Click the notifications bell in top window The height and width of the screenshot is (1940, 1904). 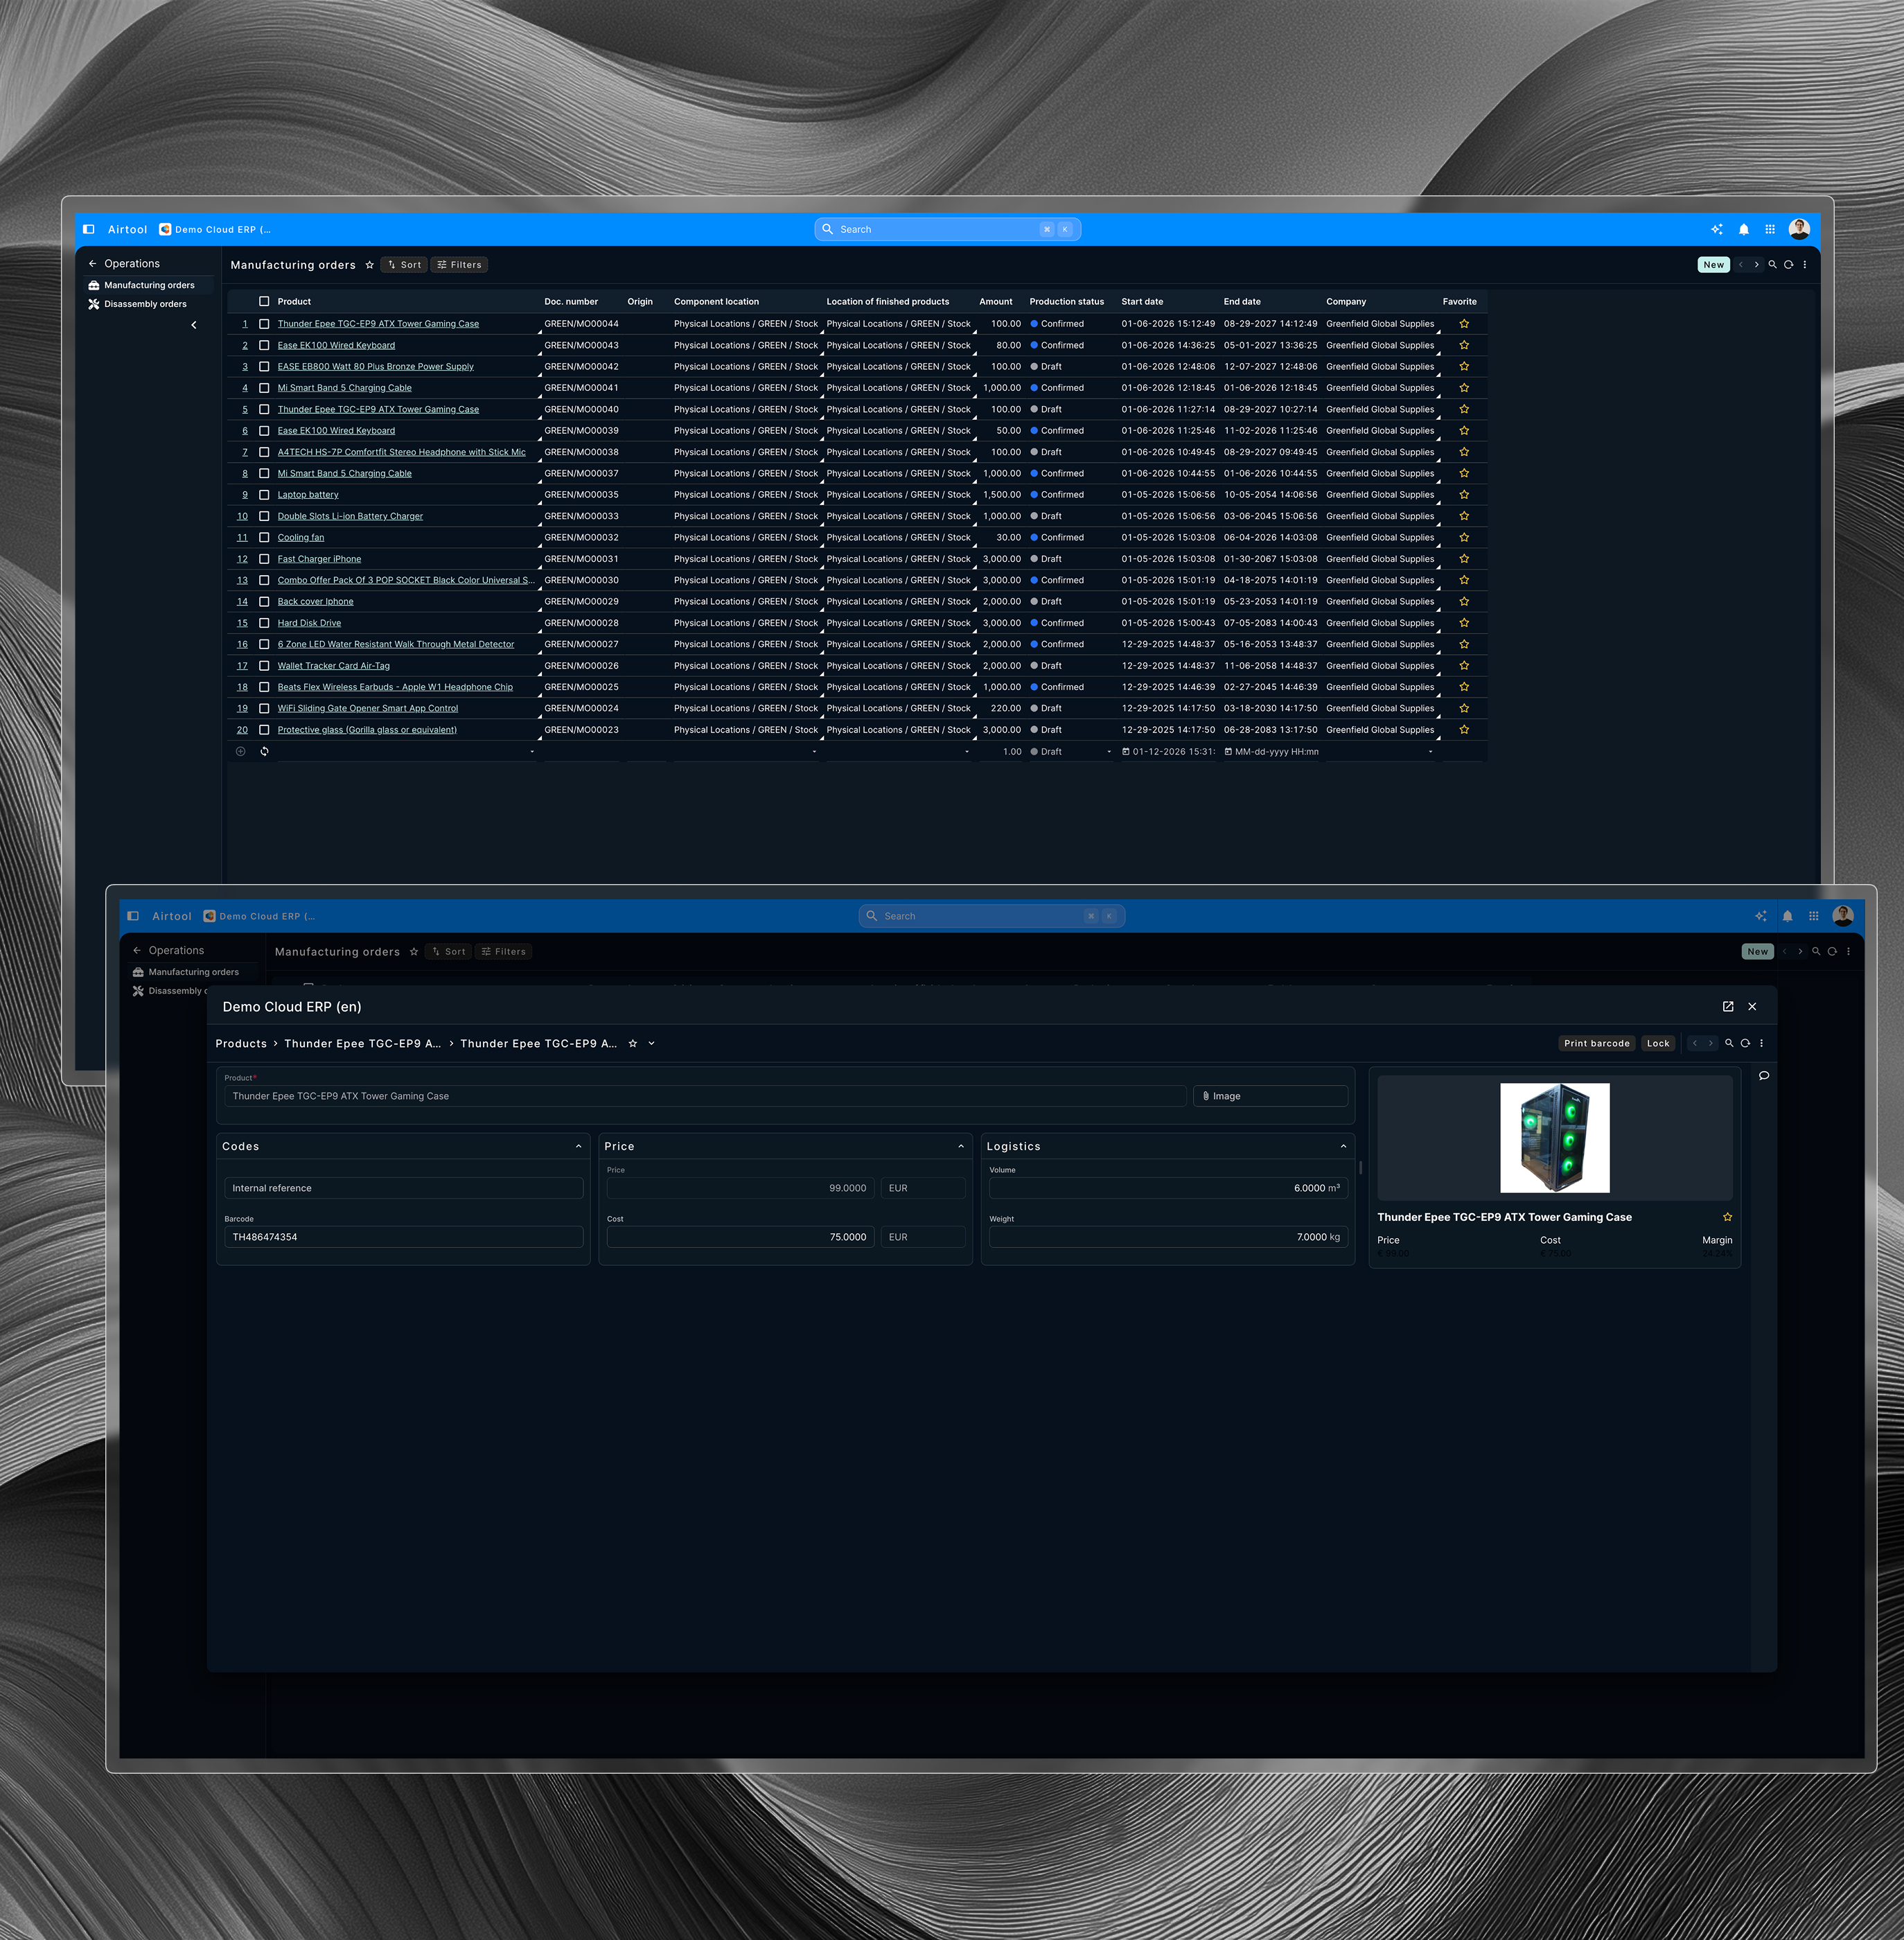(x=1743, y=230)
